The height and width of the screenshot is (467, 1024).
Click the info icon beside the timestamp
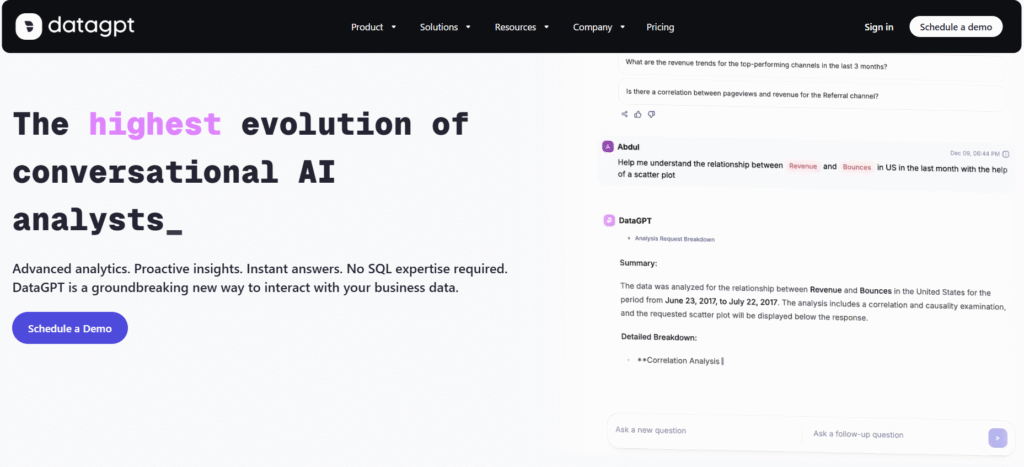pyautogui.click(x=1005, y=154)
